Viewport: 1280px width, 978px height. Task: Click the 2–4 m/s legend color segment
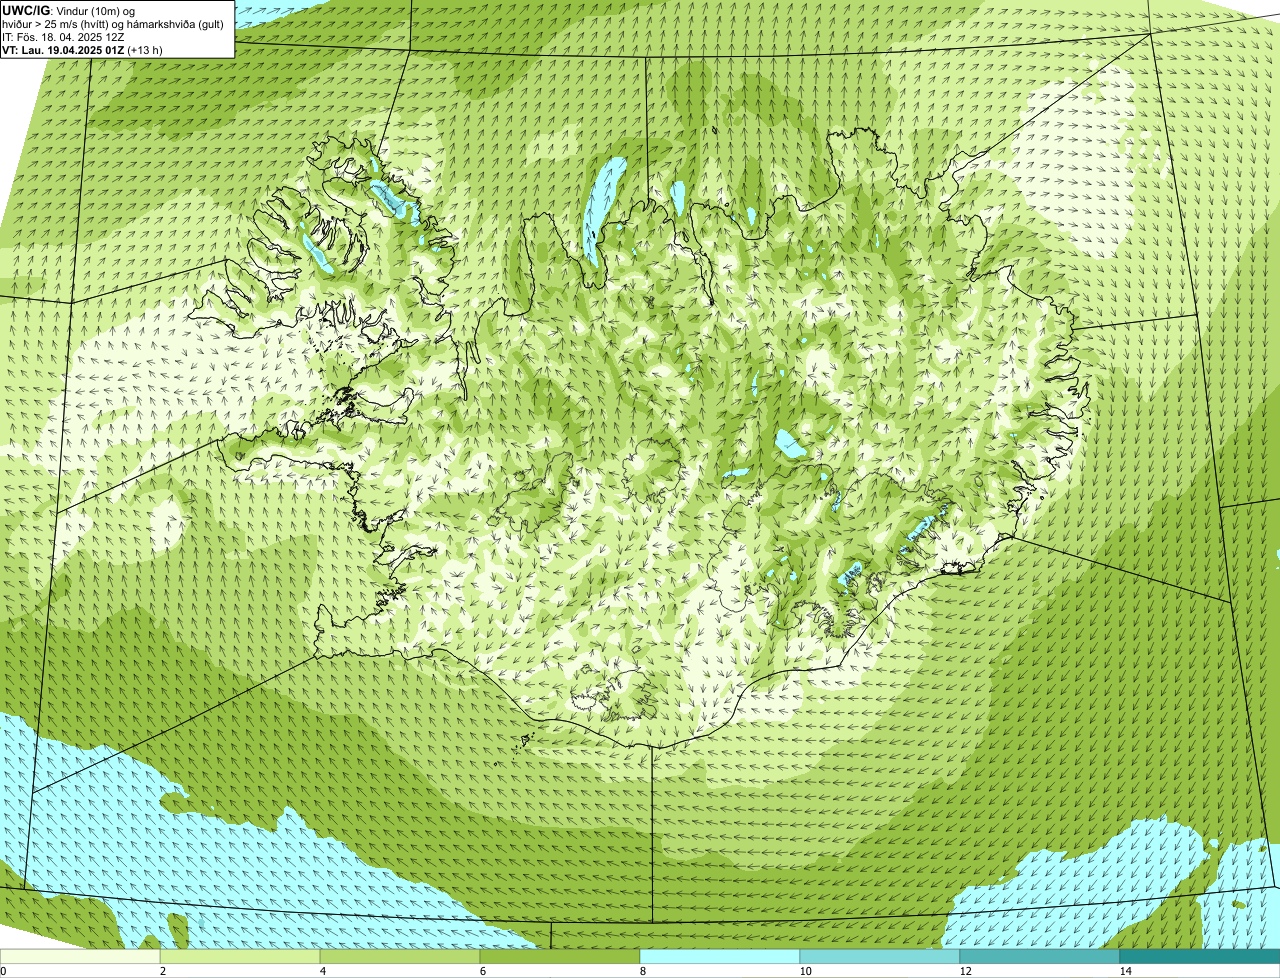tap(240, 956)
